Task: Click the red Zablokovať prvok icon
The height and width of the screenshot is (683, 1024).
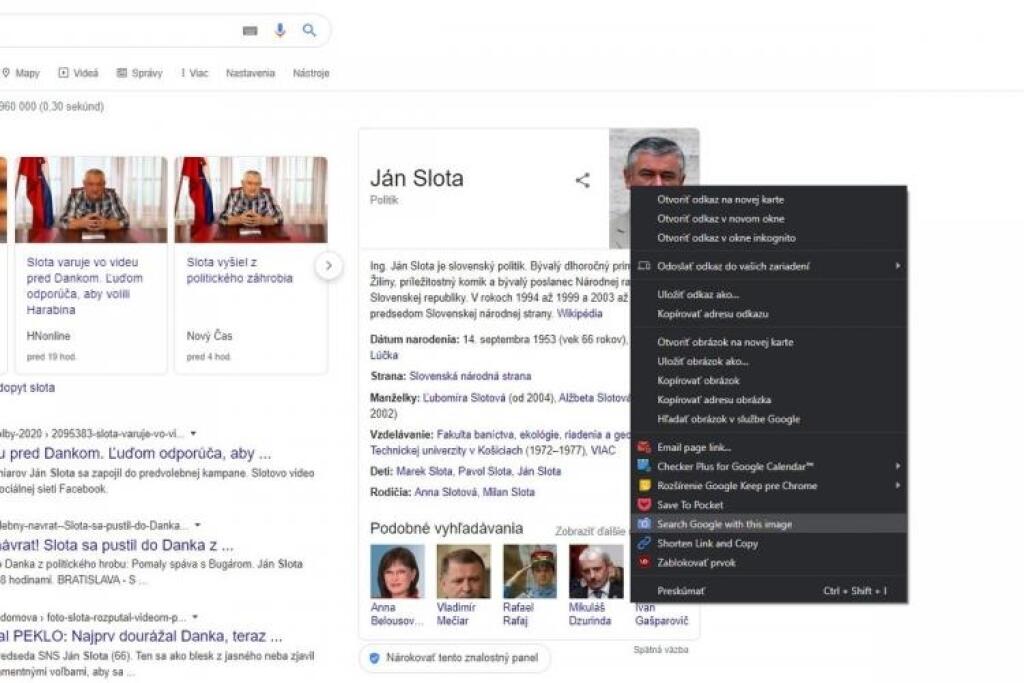Action: 644,562
